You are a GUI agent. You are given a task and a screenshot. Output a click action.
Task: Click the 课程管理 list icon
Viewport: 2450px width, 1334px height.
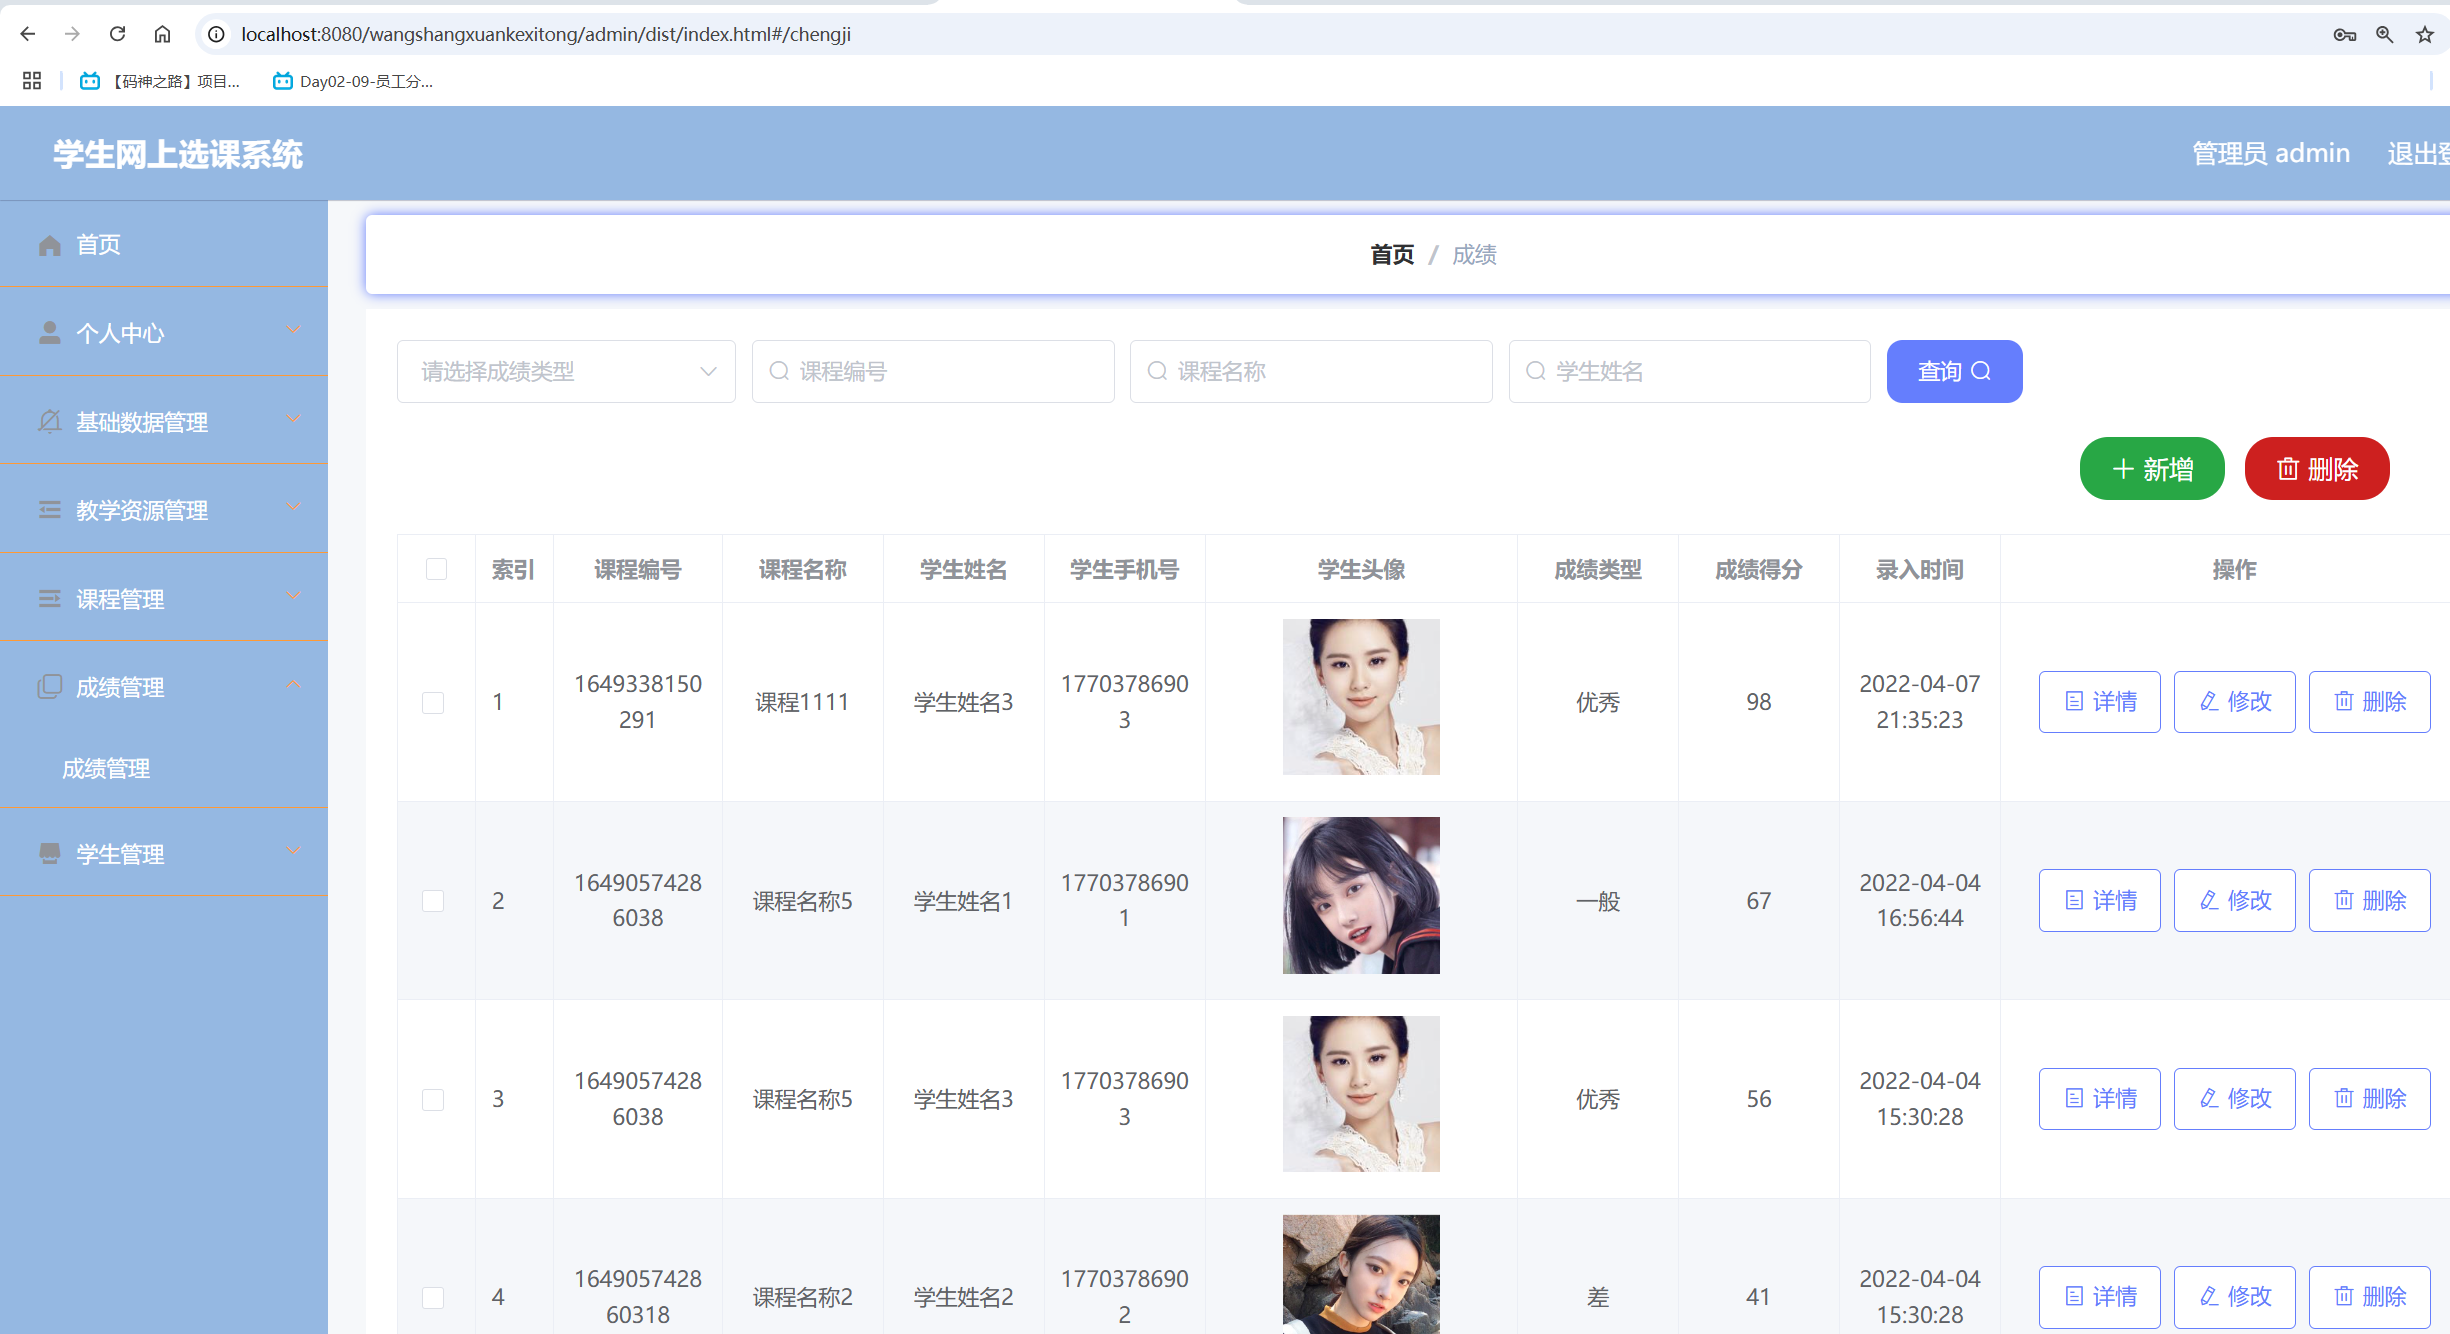point(50,599)
